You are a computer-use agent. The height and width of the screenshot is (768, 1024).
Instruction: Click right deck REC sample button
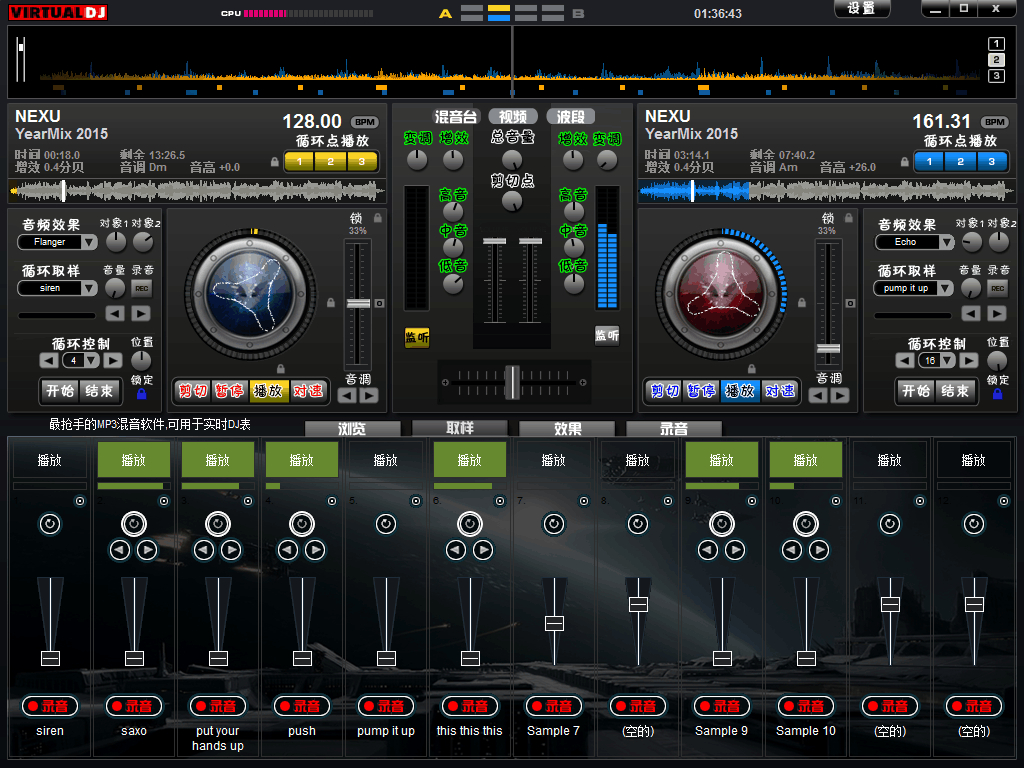click(997, 288)
